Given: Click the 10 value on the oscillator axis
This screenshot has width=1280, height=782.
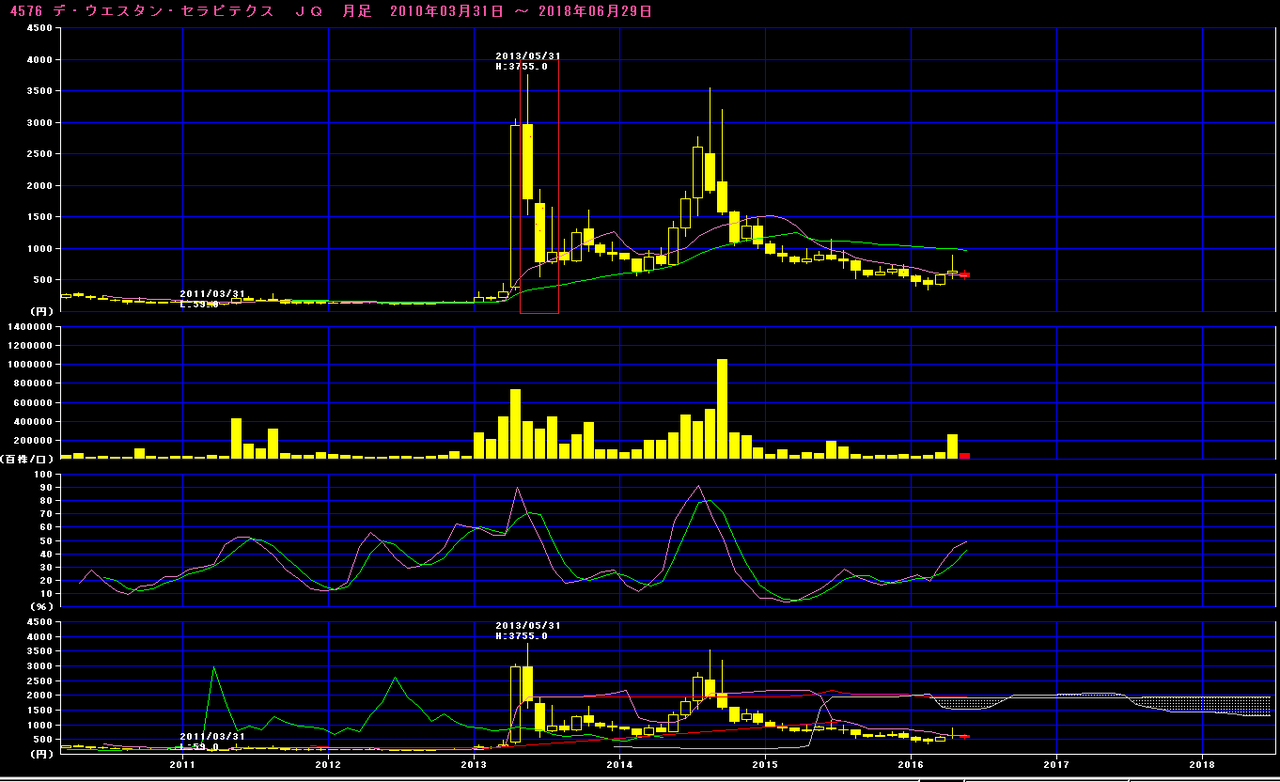Looking at the screenshot, I should (47, 593).
